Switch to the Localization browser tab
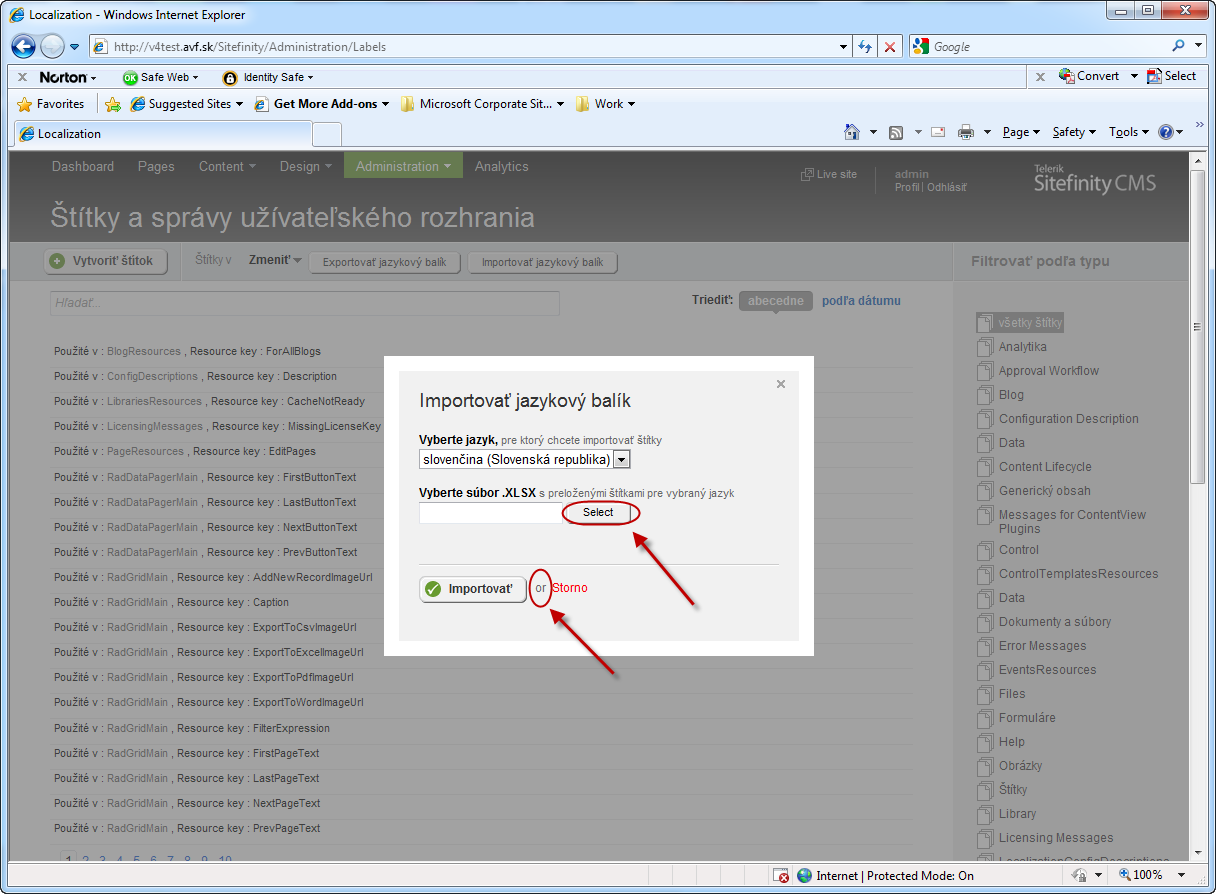 (163, 133)
